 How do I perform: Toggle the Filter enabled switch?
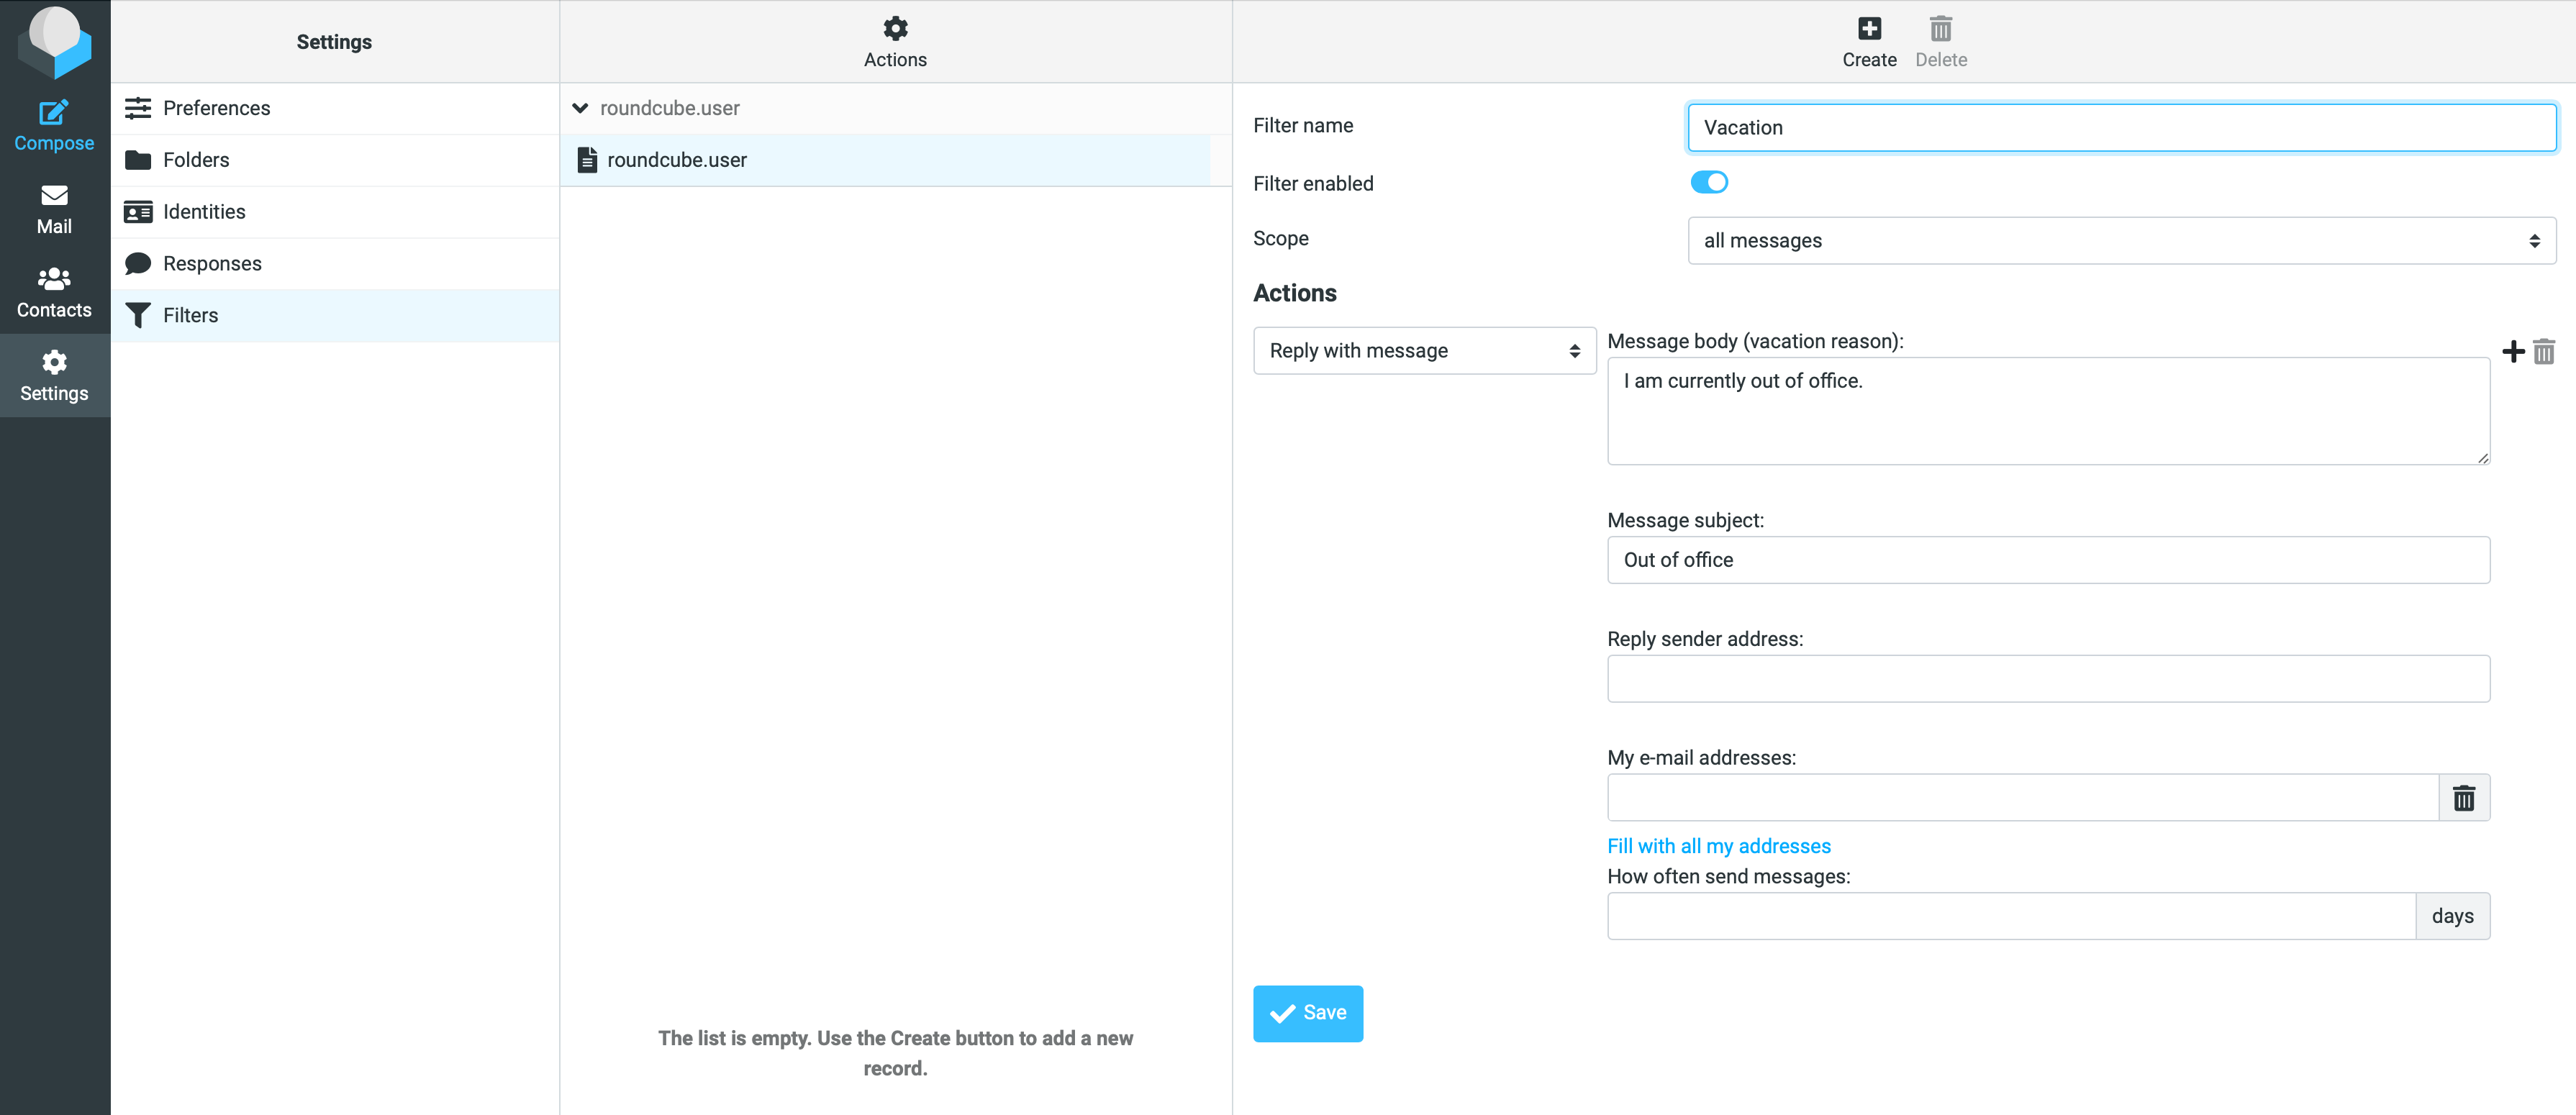1708,182
